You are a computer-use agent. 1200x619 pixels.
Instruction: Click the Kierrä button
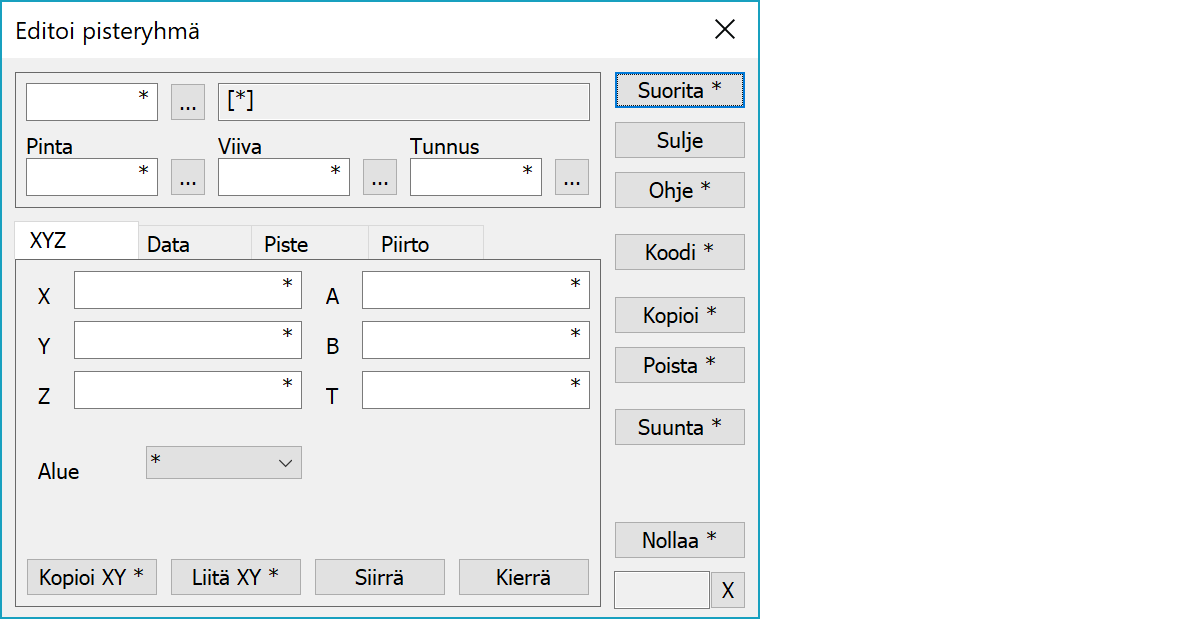coord(523,577)
